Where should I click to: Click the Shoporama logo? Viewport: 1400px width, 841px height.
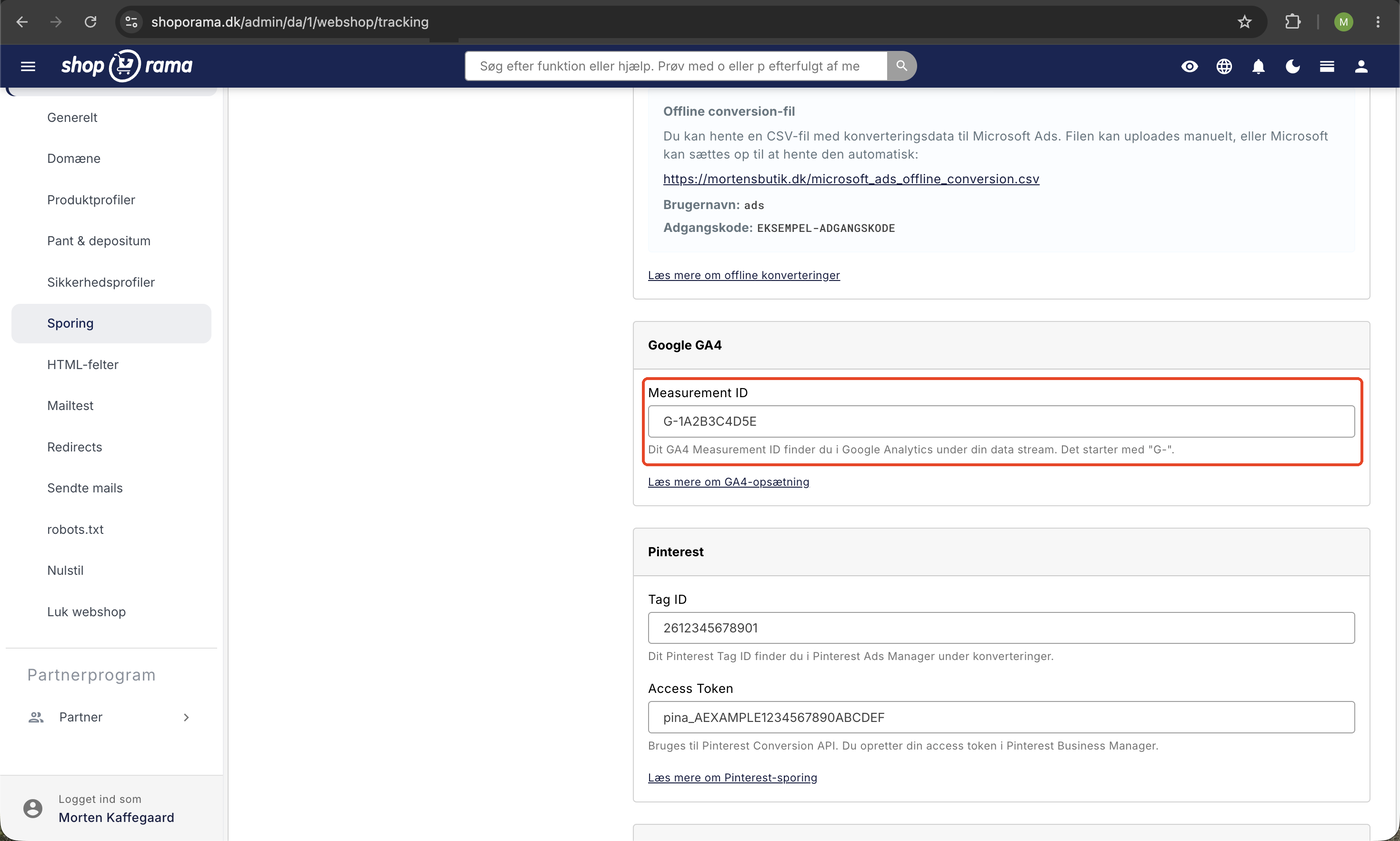[x=126, y=66]
